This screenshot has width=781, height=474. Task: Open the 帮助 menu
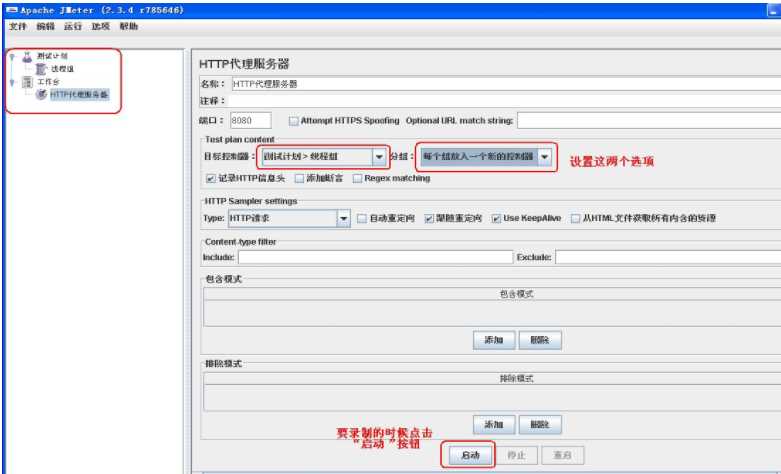(129, 26)
